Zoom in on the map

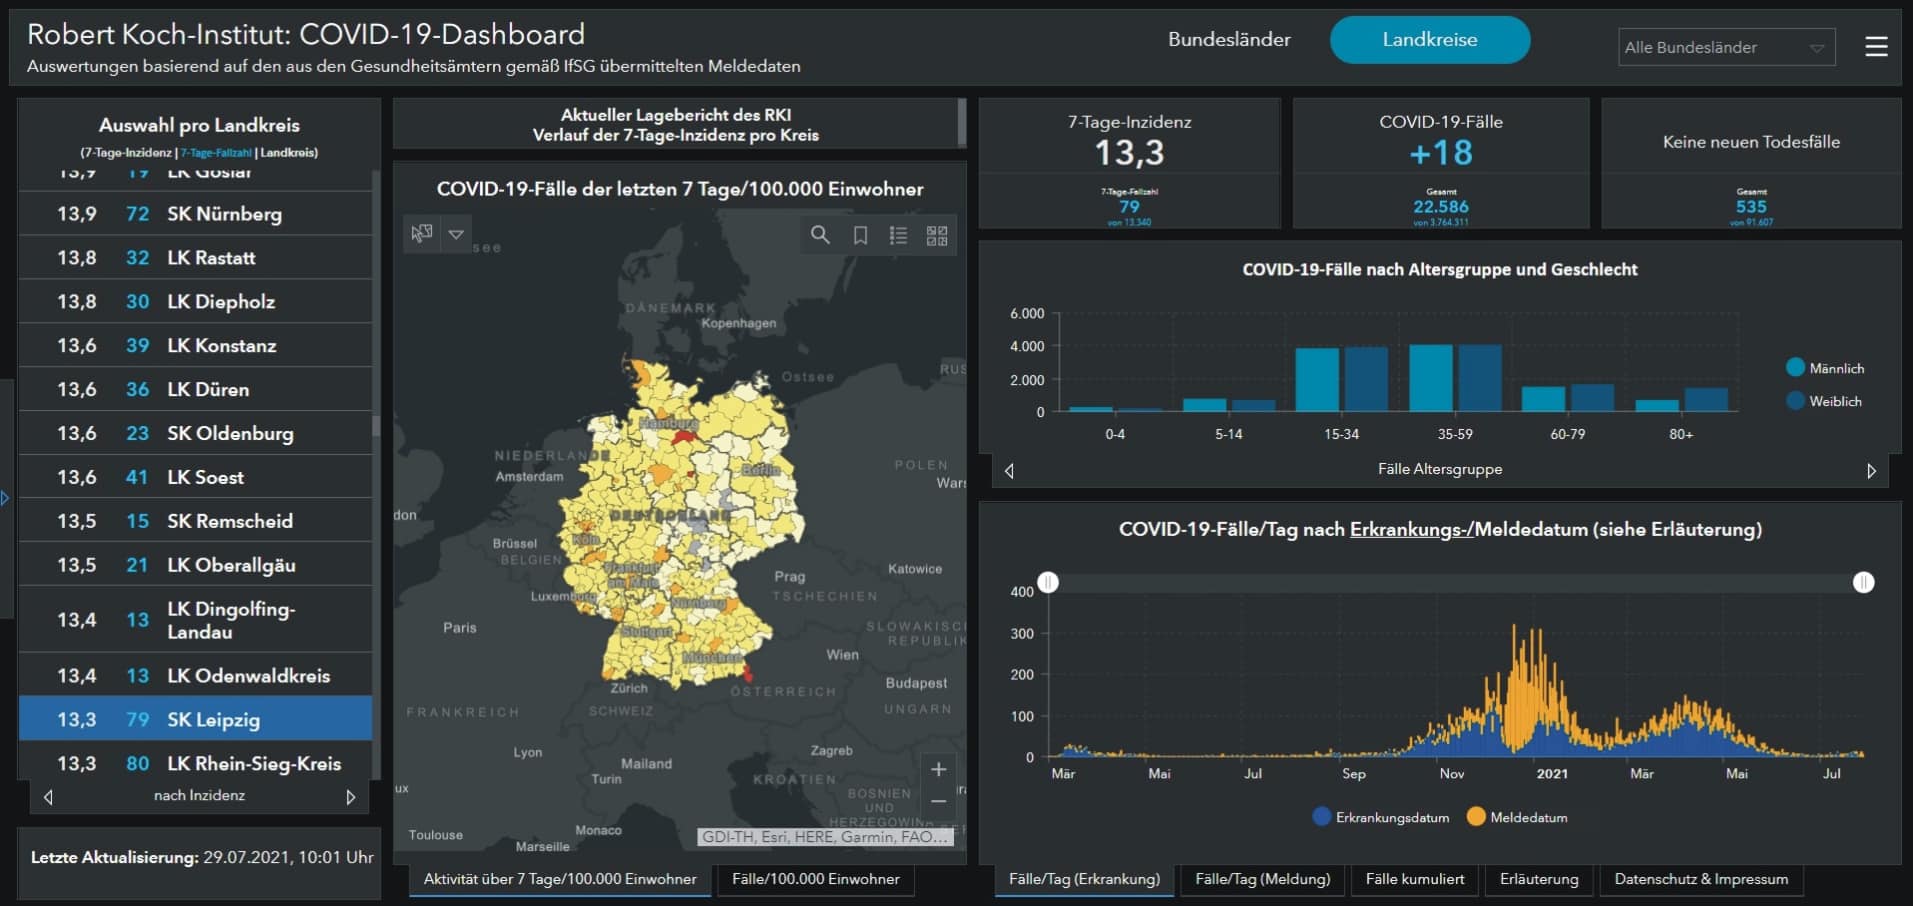[938, 769]
